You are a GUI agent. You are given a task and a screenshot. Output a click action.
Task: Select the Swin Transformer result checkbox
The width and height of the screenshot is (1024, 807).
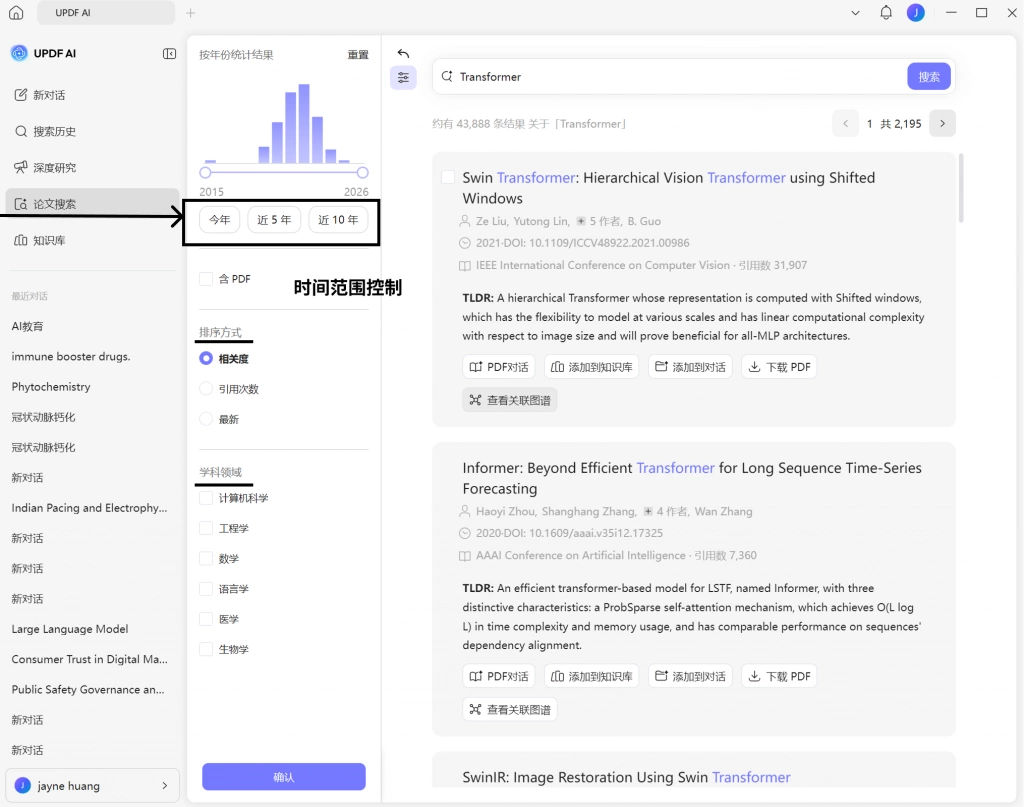pos(448,178)
